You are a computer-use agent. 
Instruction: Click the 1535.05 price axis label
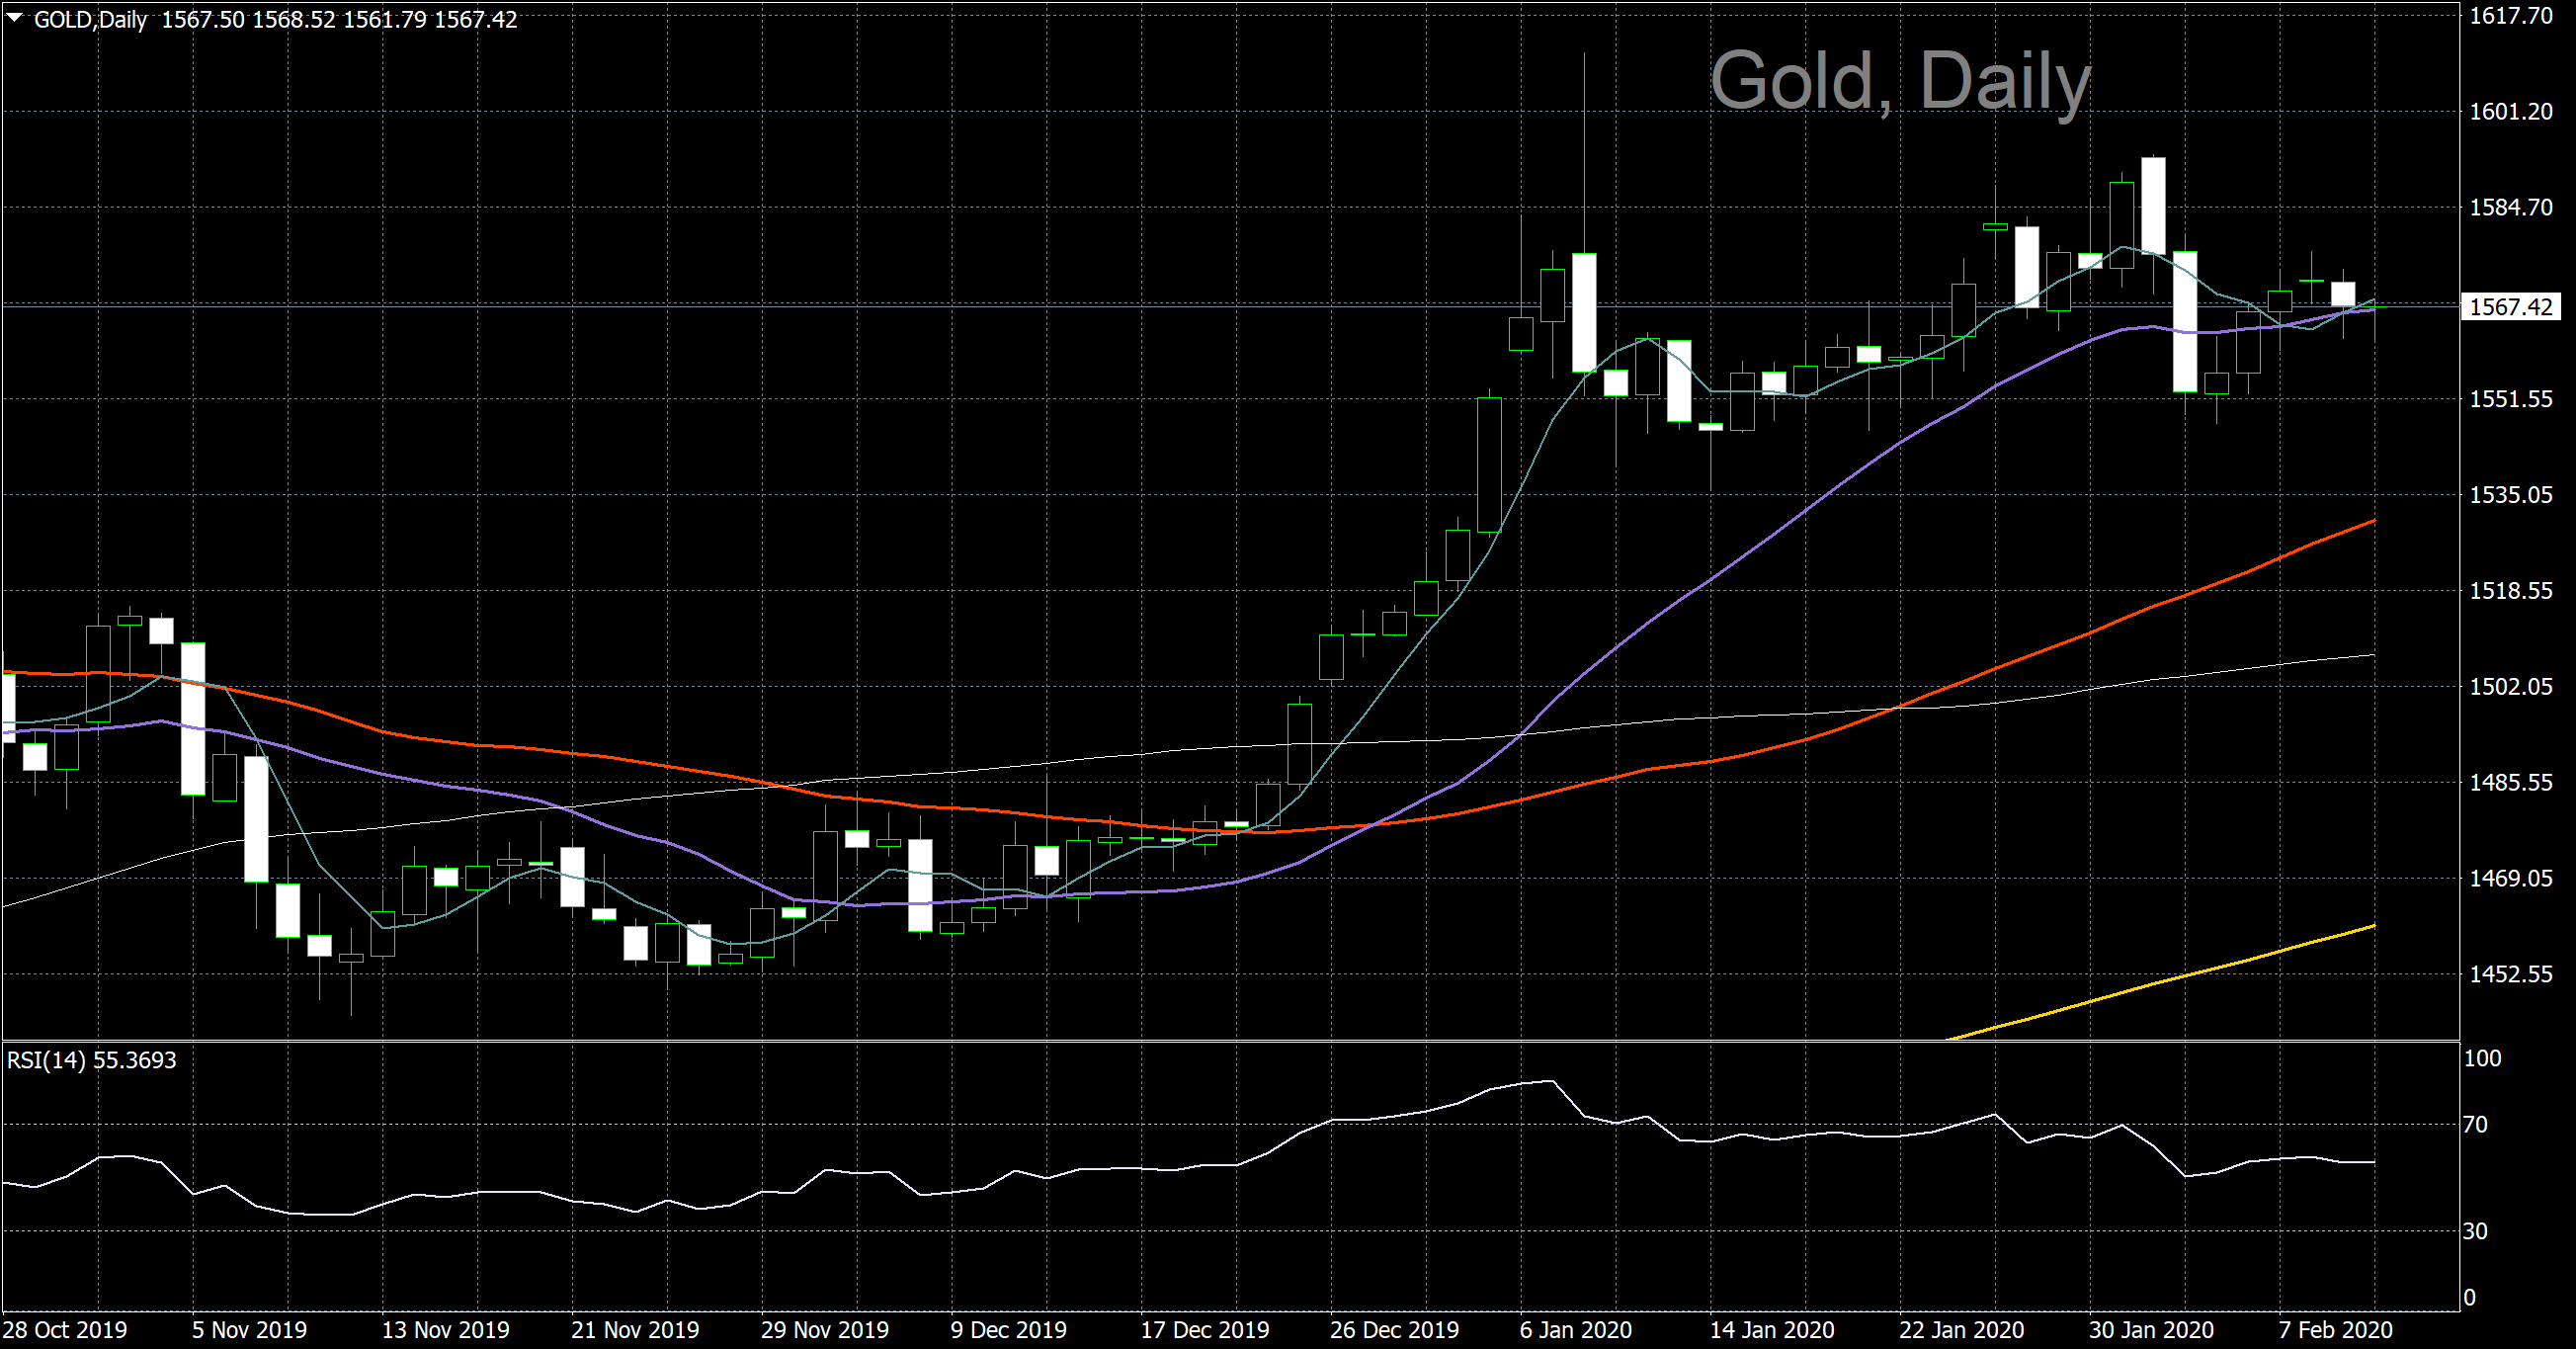click(2511, 495)
